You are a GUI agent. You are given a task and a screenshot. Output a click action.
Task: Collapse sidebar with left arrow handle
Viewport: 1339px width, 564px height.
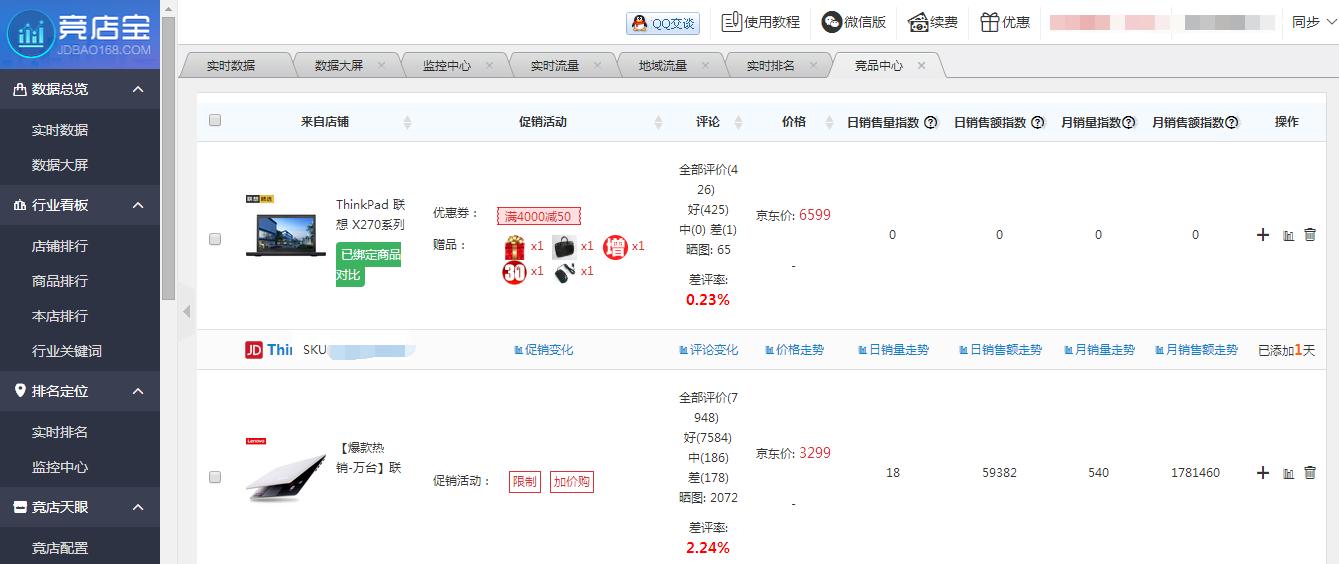(186, 312)
